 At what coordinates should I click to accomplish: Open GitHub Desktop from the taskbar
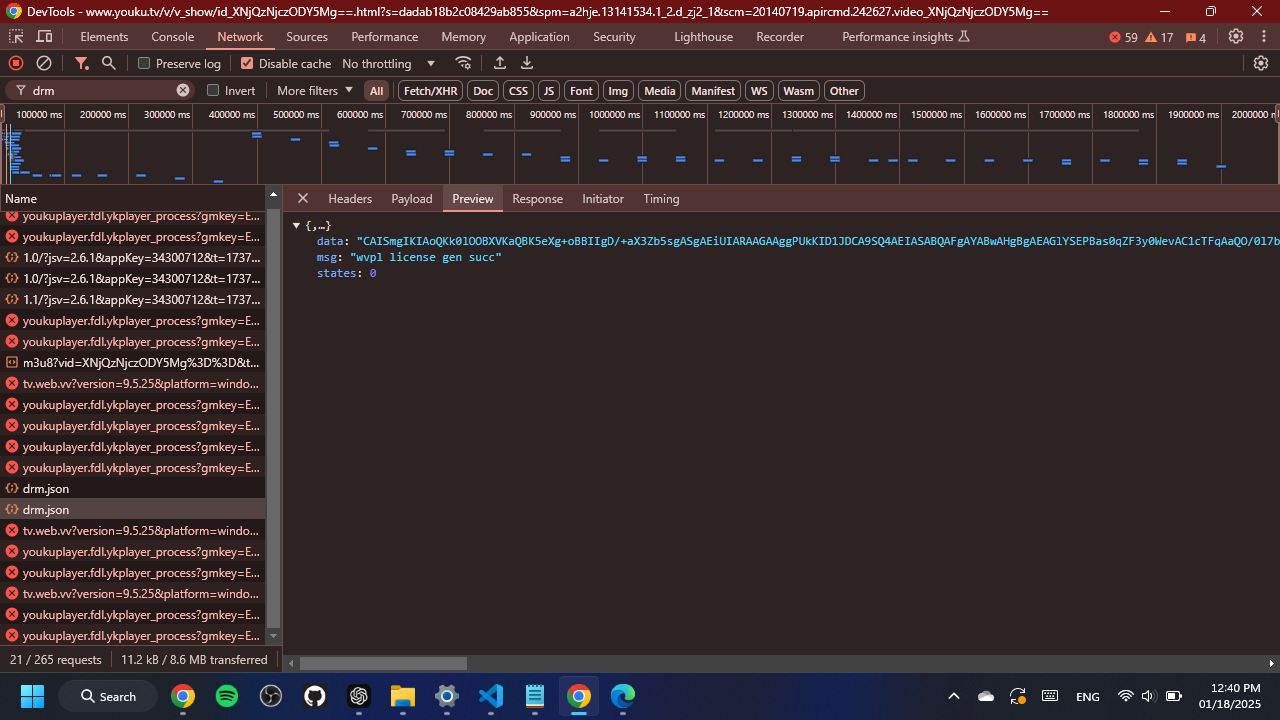315,696
